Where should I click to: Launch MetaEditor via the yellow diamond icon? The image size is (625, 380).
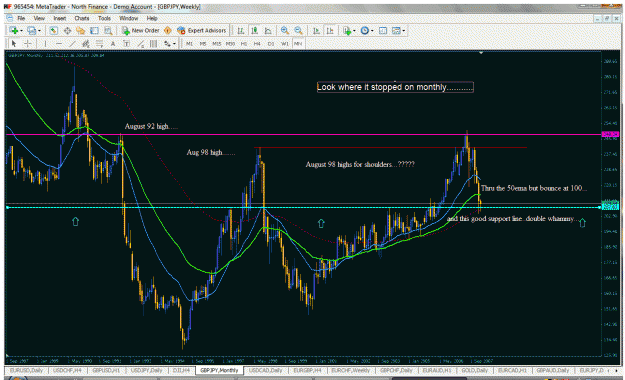[x=168, y=31]
